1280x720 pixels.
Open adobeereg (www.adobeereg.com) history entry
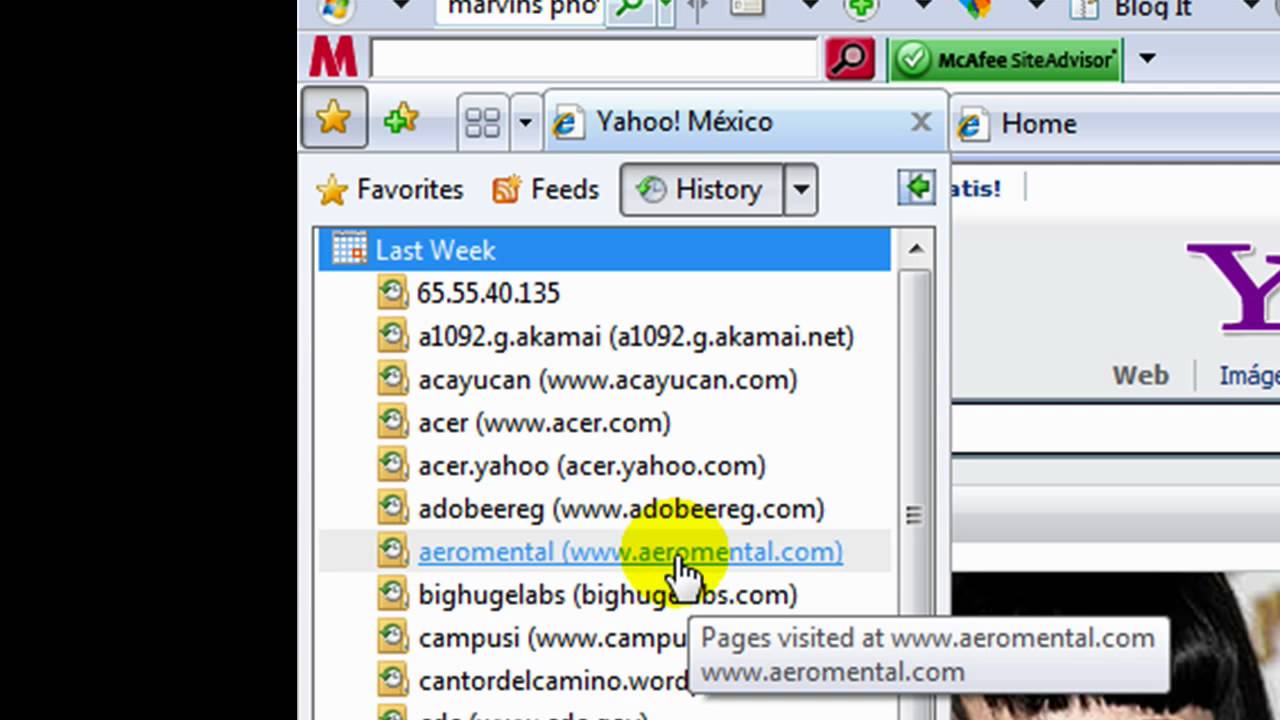point(621,508)
